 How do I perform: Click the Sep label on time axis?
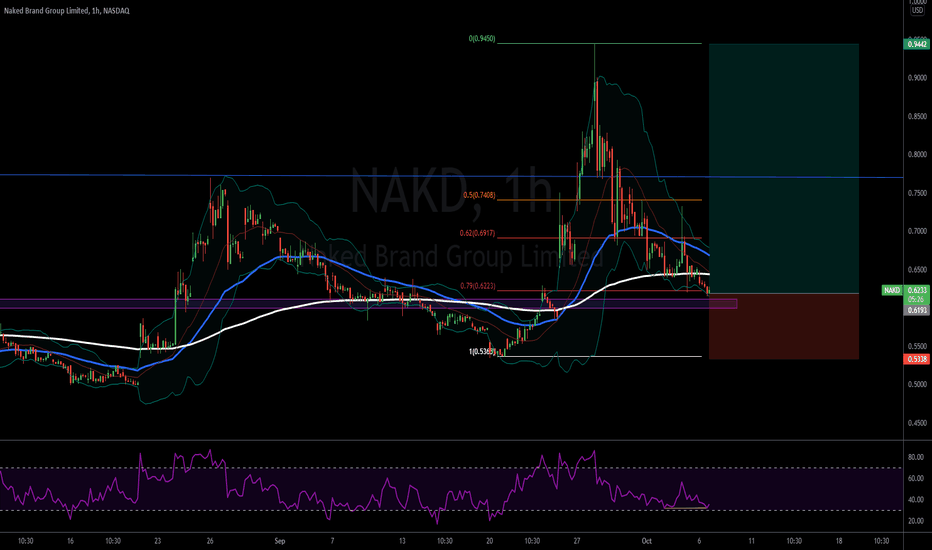280,541
